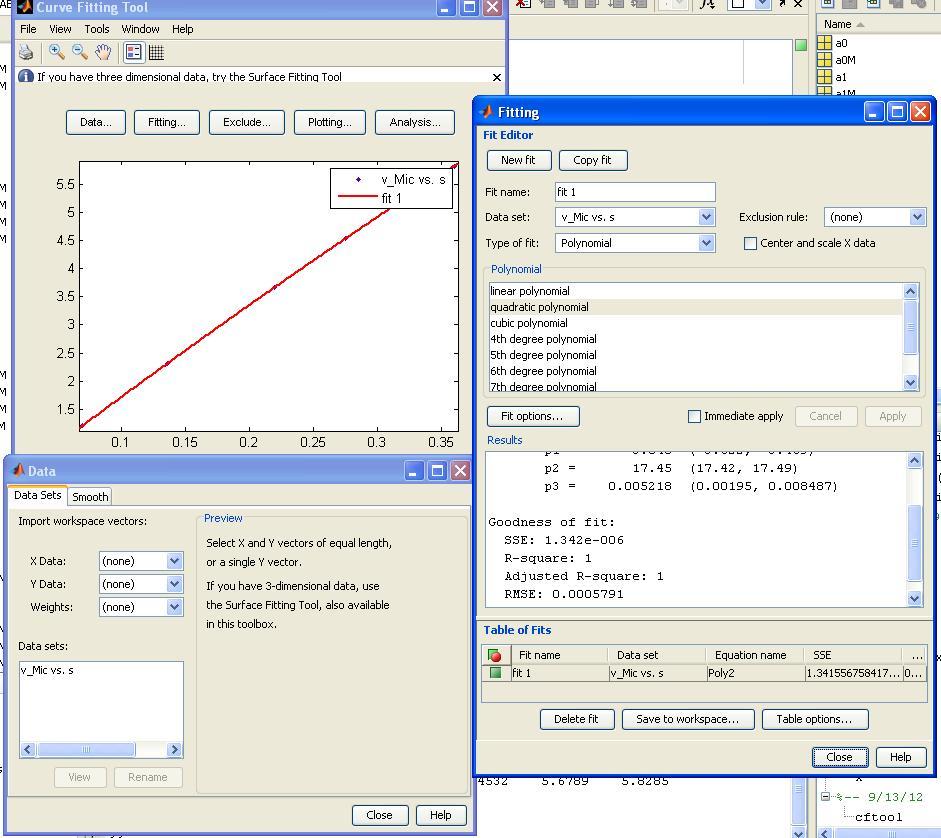Screen dimensions: 941x838
Task: Select 4th degree polynomial in list
Action: (x=696, y=339)
